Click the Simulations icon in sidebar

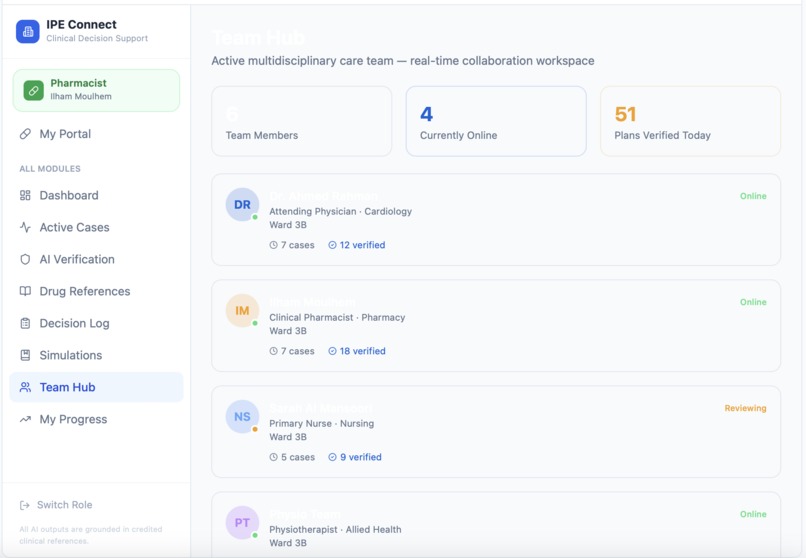[x=25, y=355]
